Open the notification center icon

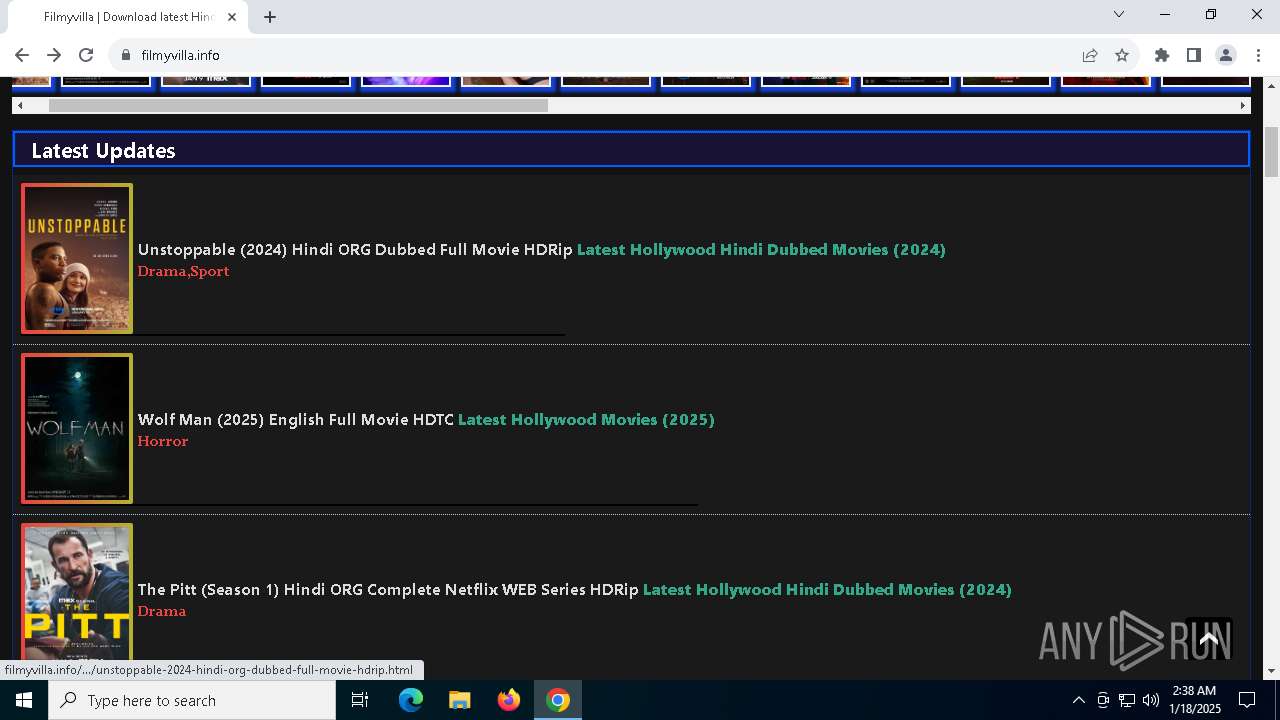point(1247,700)
